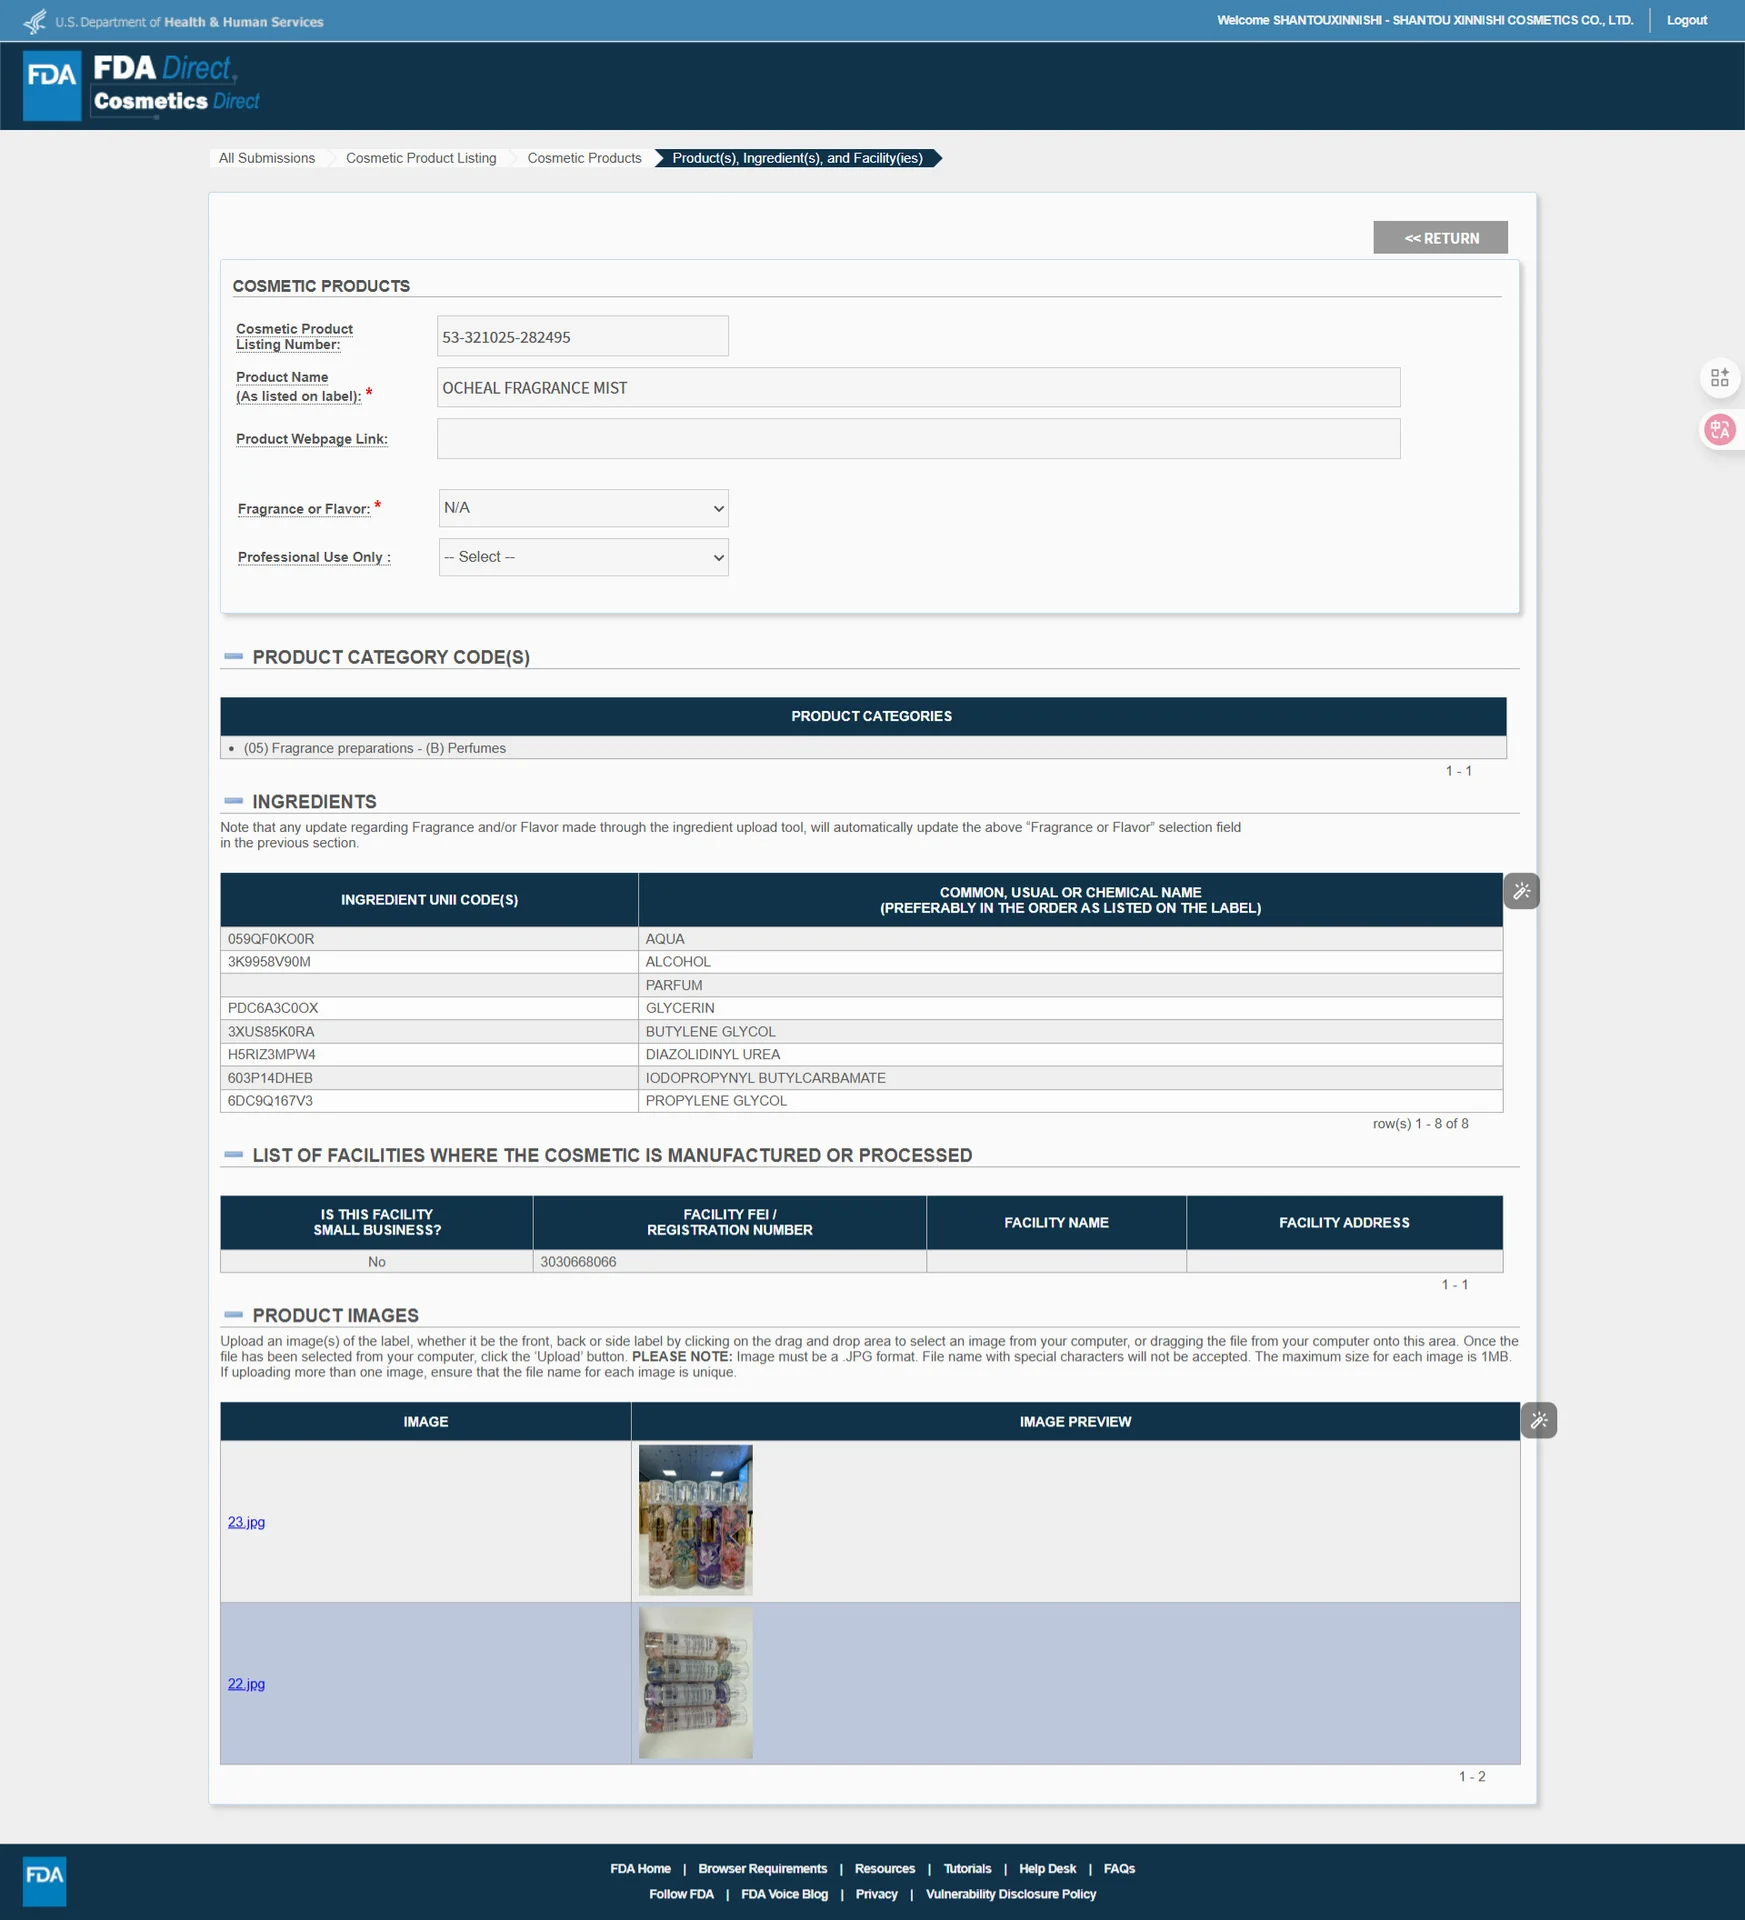This screenshot has width=1745, height=1920.
Task: Click the Facility Address column header
Action: [1344, 1222]
